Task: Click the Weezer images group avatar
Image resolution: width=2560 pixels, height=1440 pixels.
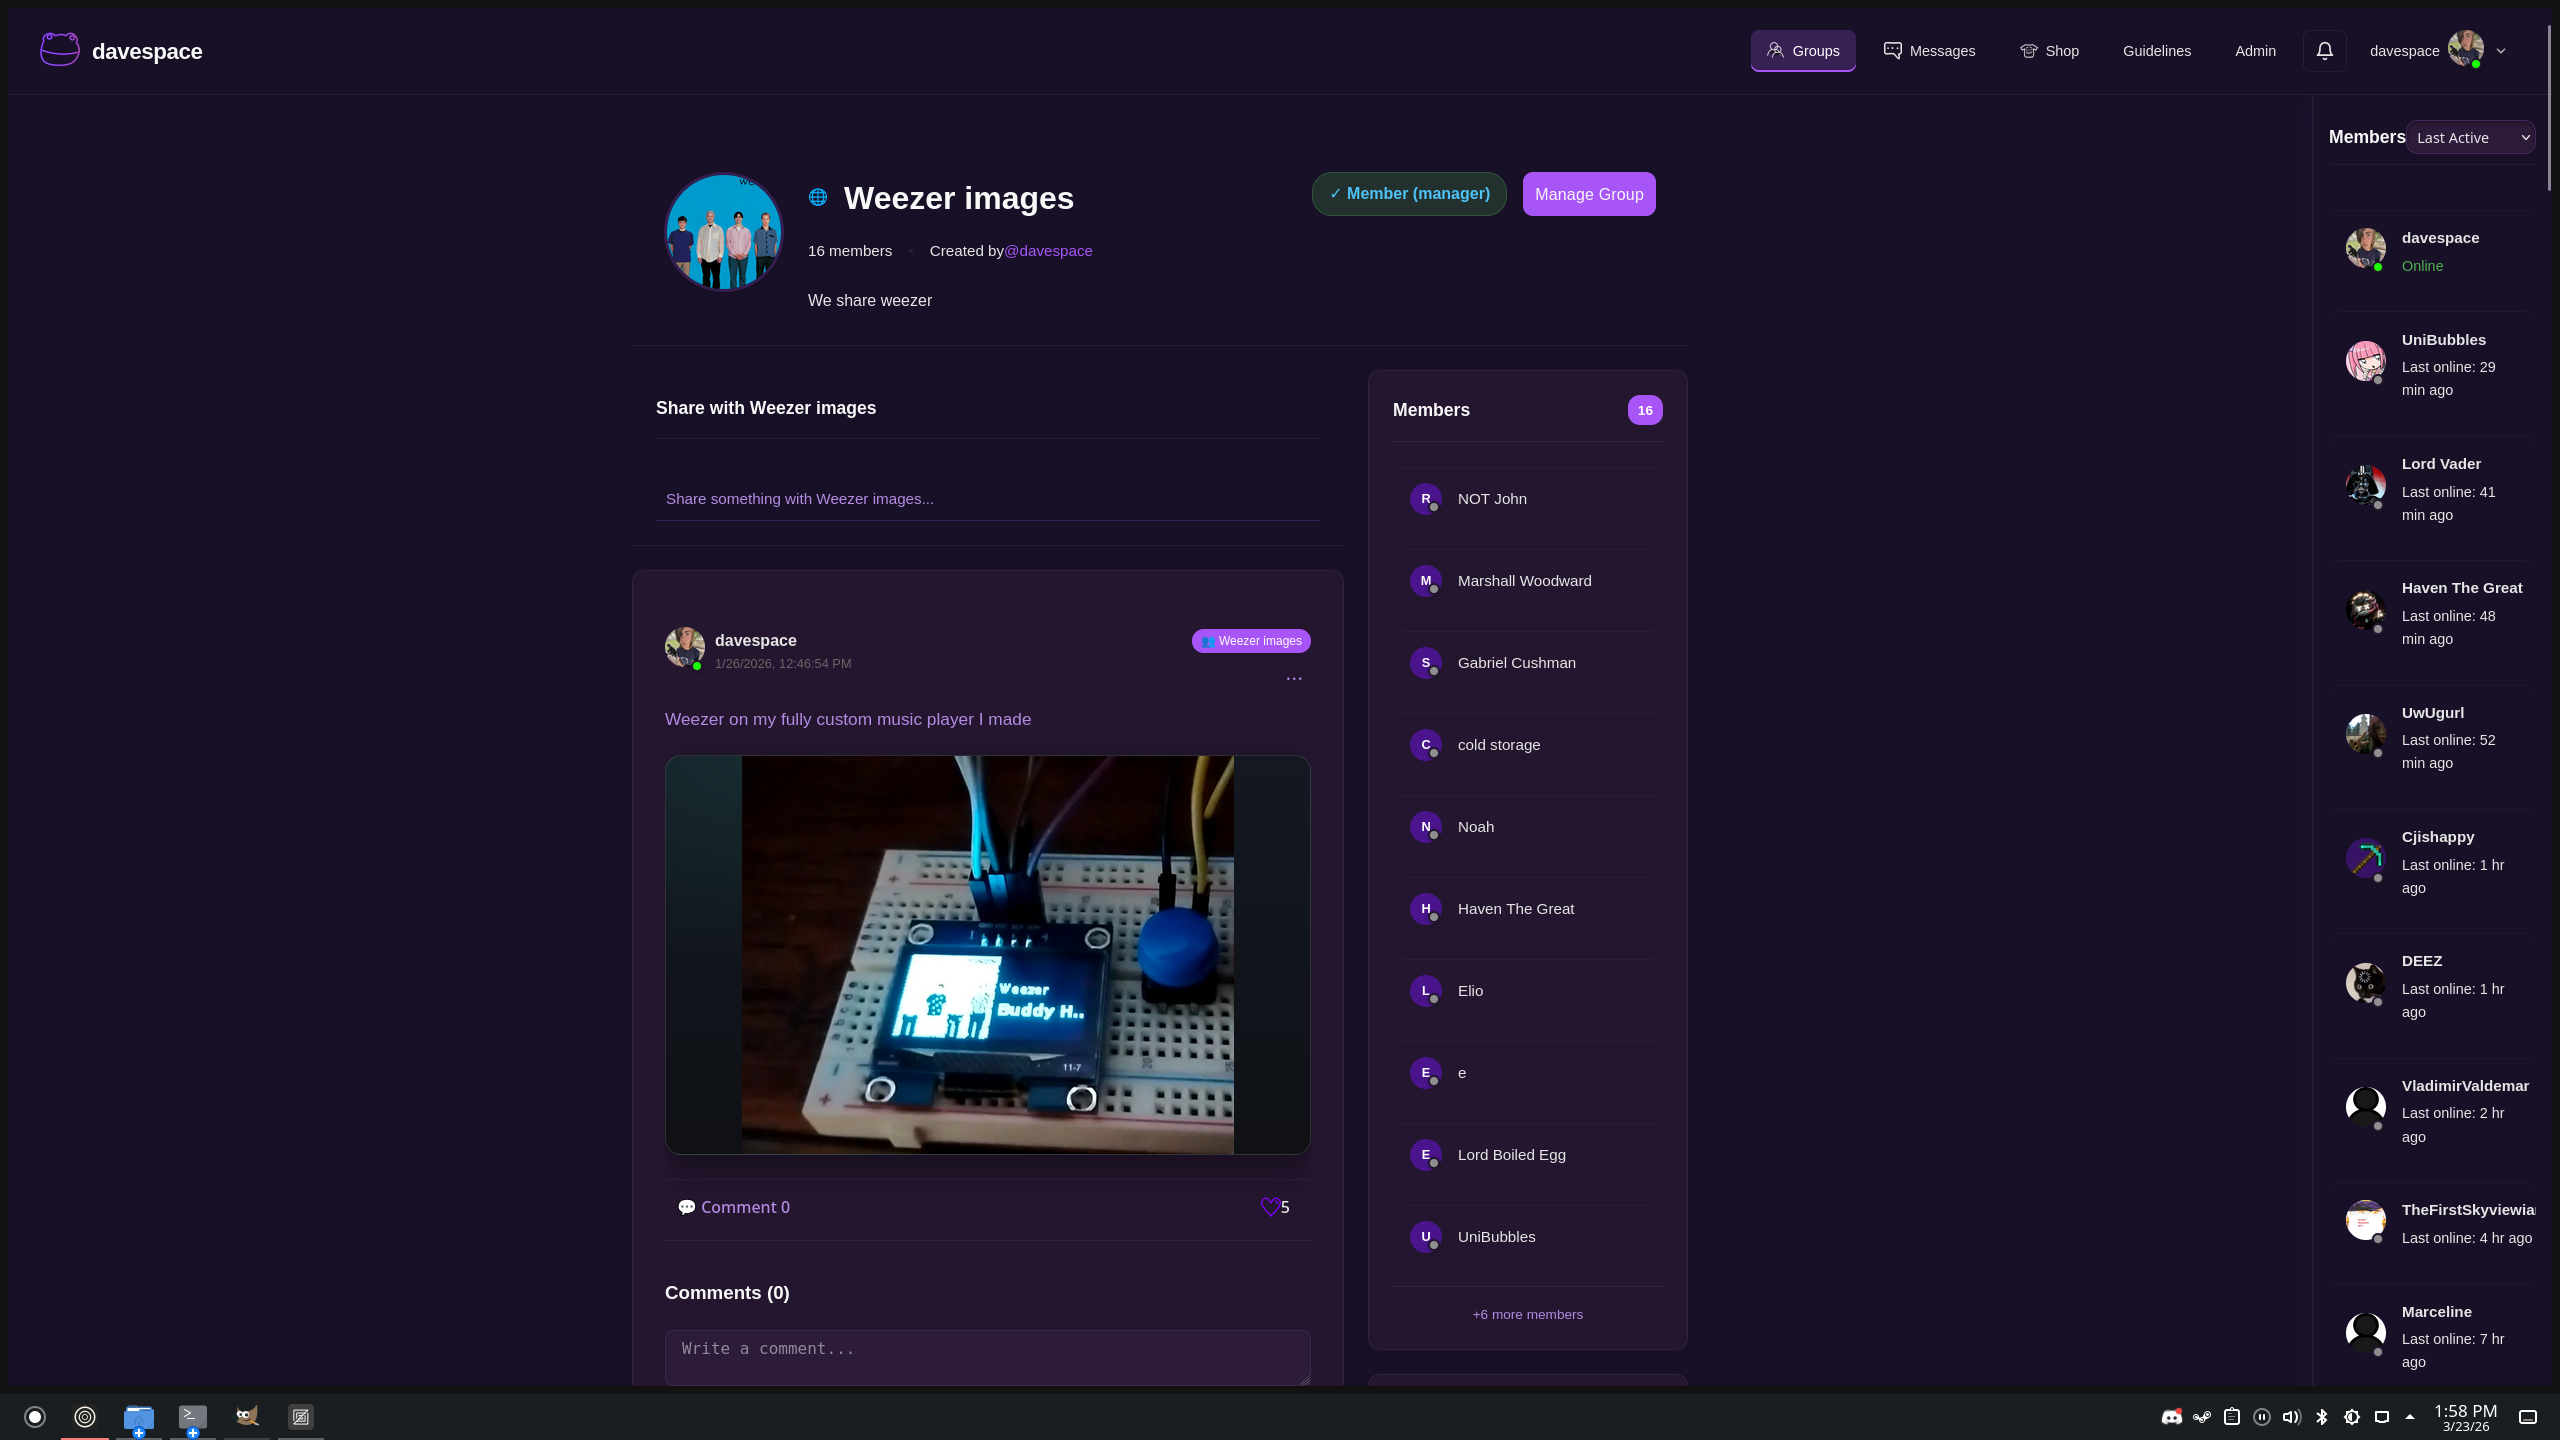Action: 724,232
